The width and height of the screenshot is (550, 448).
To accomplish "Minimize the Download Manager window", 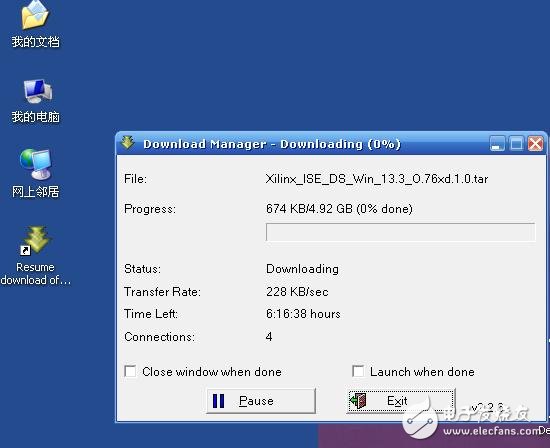I will [x=497, y=144].
